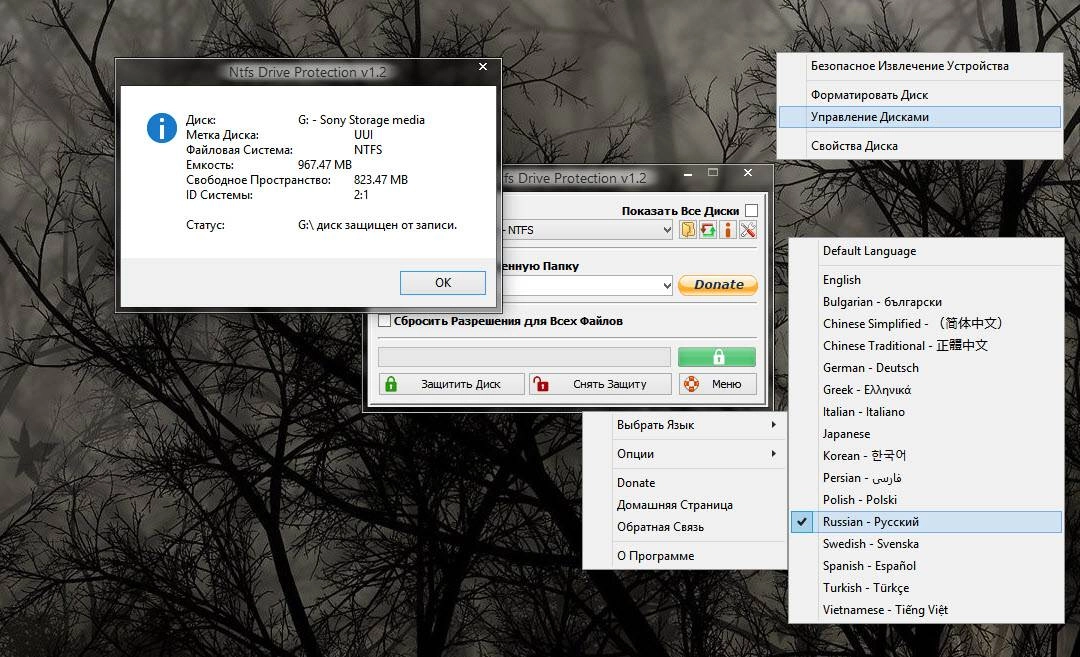The image size is (1080, 657).
Task: Choose Безопасное Извлечение Устройства from tools menu
Action: [920, 66]
